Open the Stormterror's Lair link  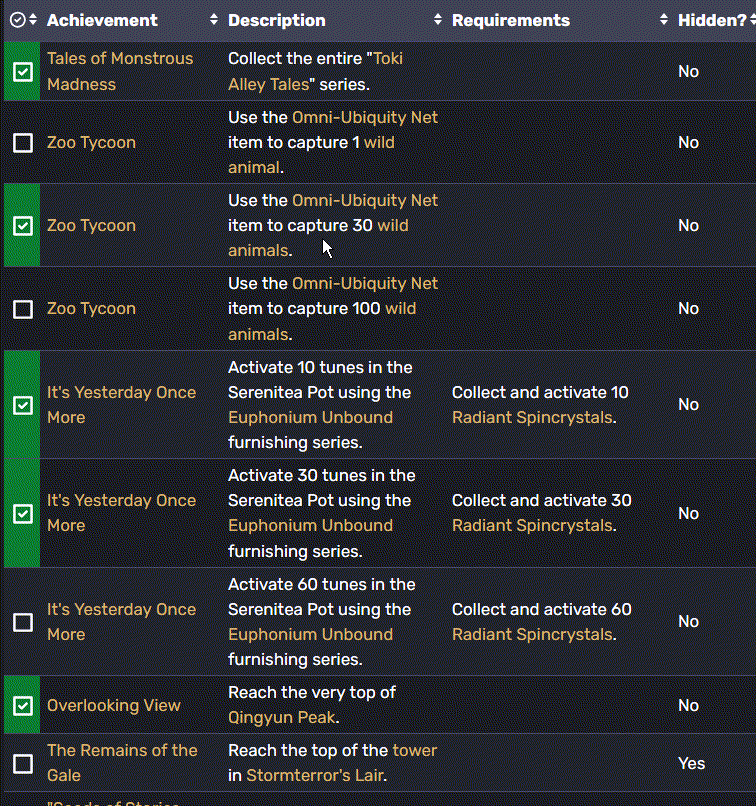tap(315, 775)
